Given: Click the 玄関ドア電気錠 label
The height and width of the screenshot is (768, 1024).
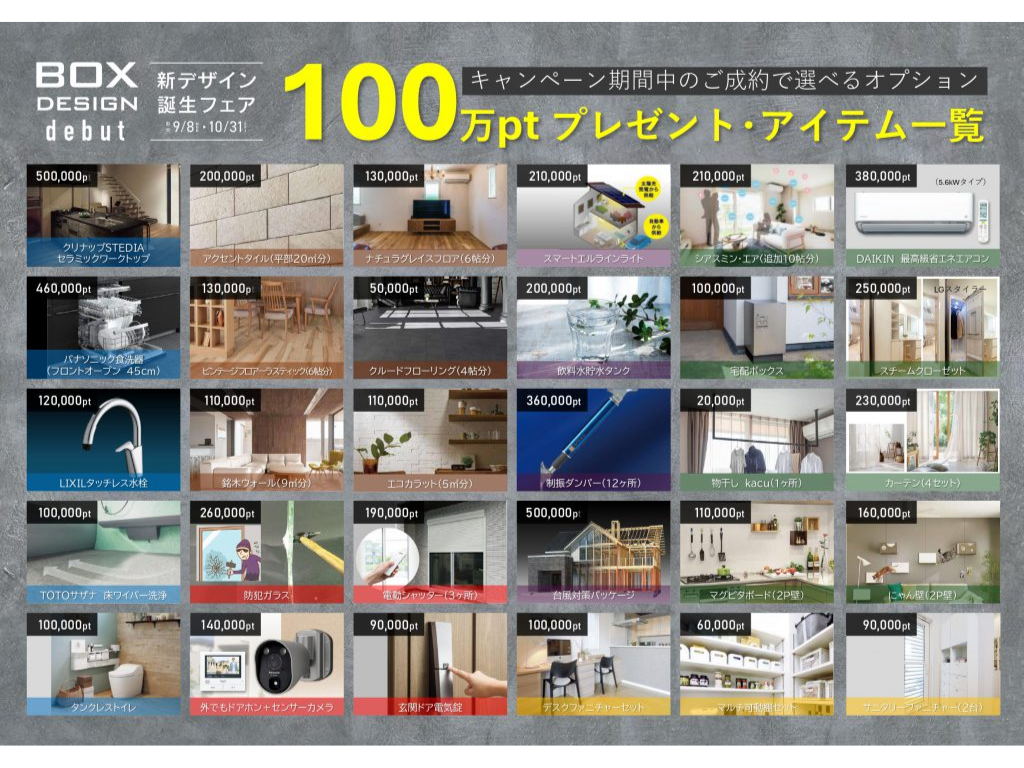Looking at the screenshot, I should 430,707.
